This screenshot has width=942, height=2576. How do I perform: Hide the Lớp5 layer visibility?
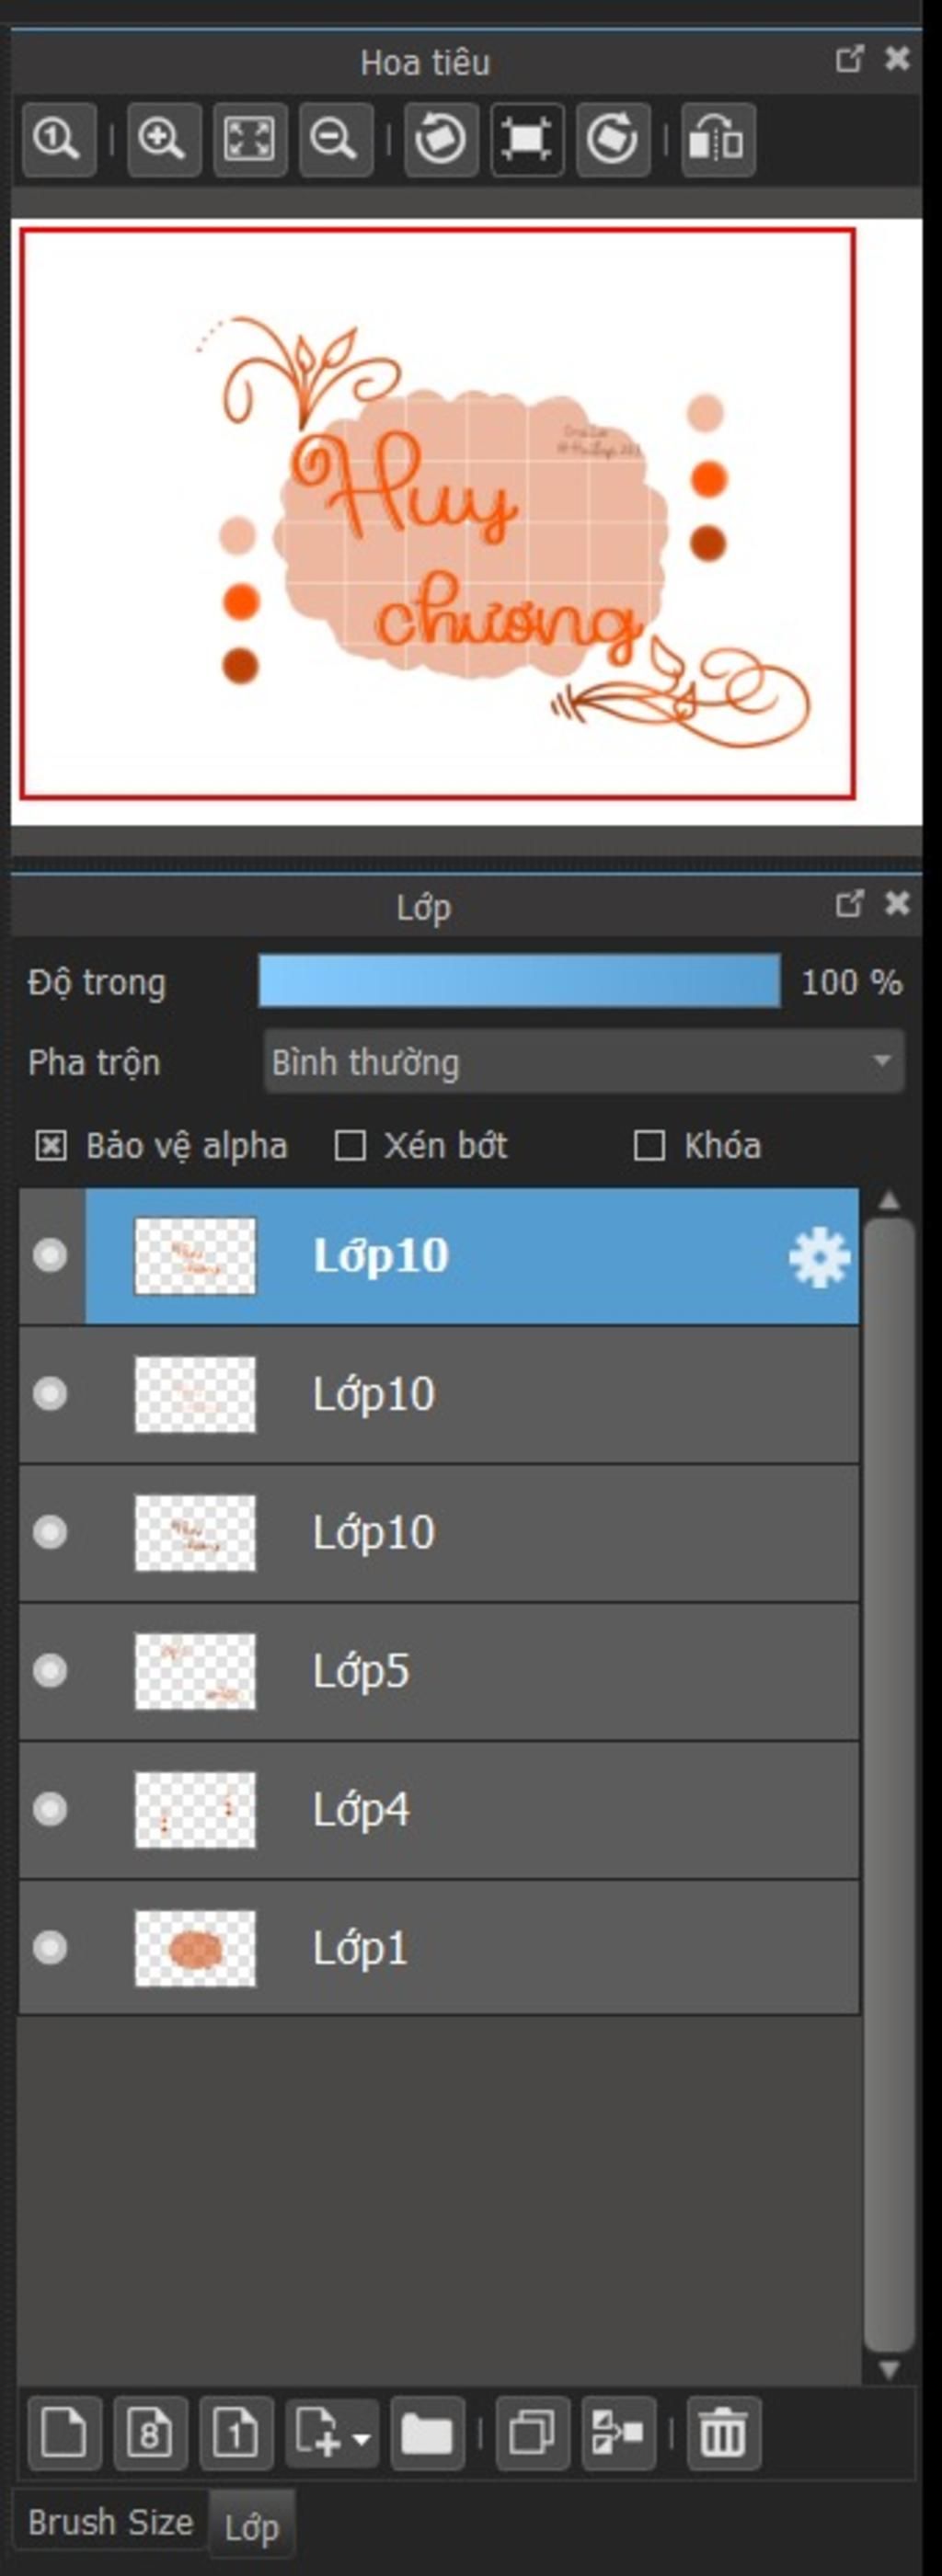(x=50, y=1671)
